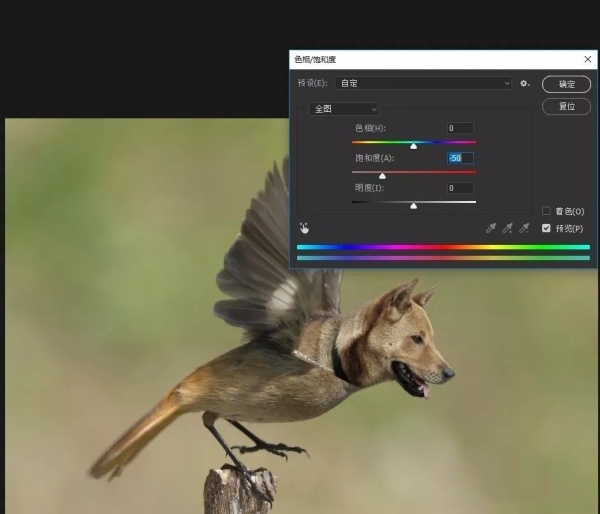This screenshot has width=600, height=514.
Task: Click the 色相(H) value input field
Action: (460, 128)
